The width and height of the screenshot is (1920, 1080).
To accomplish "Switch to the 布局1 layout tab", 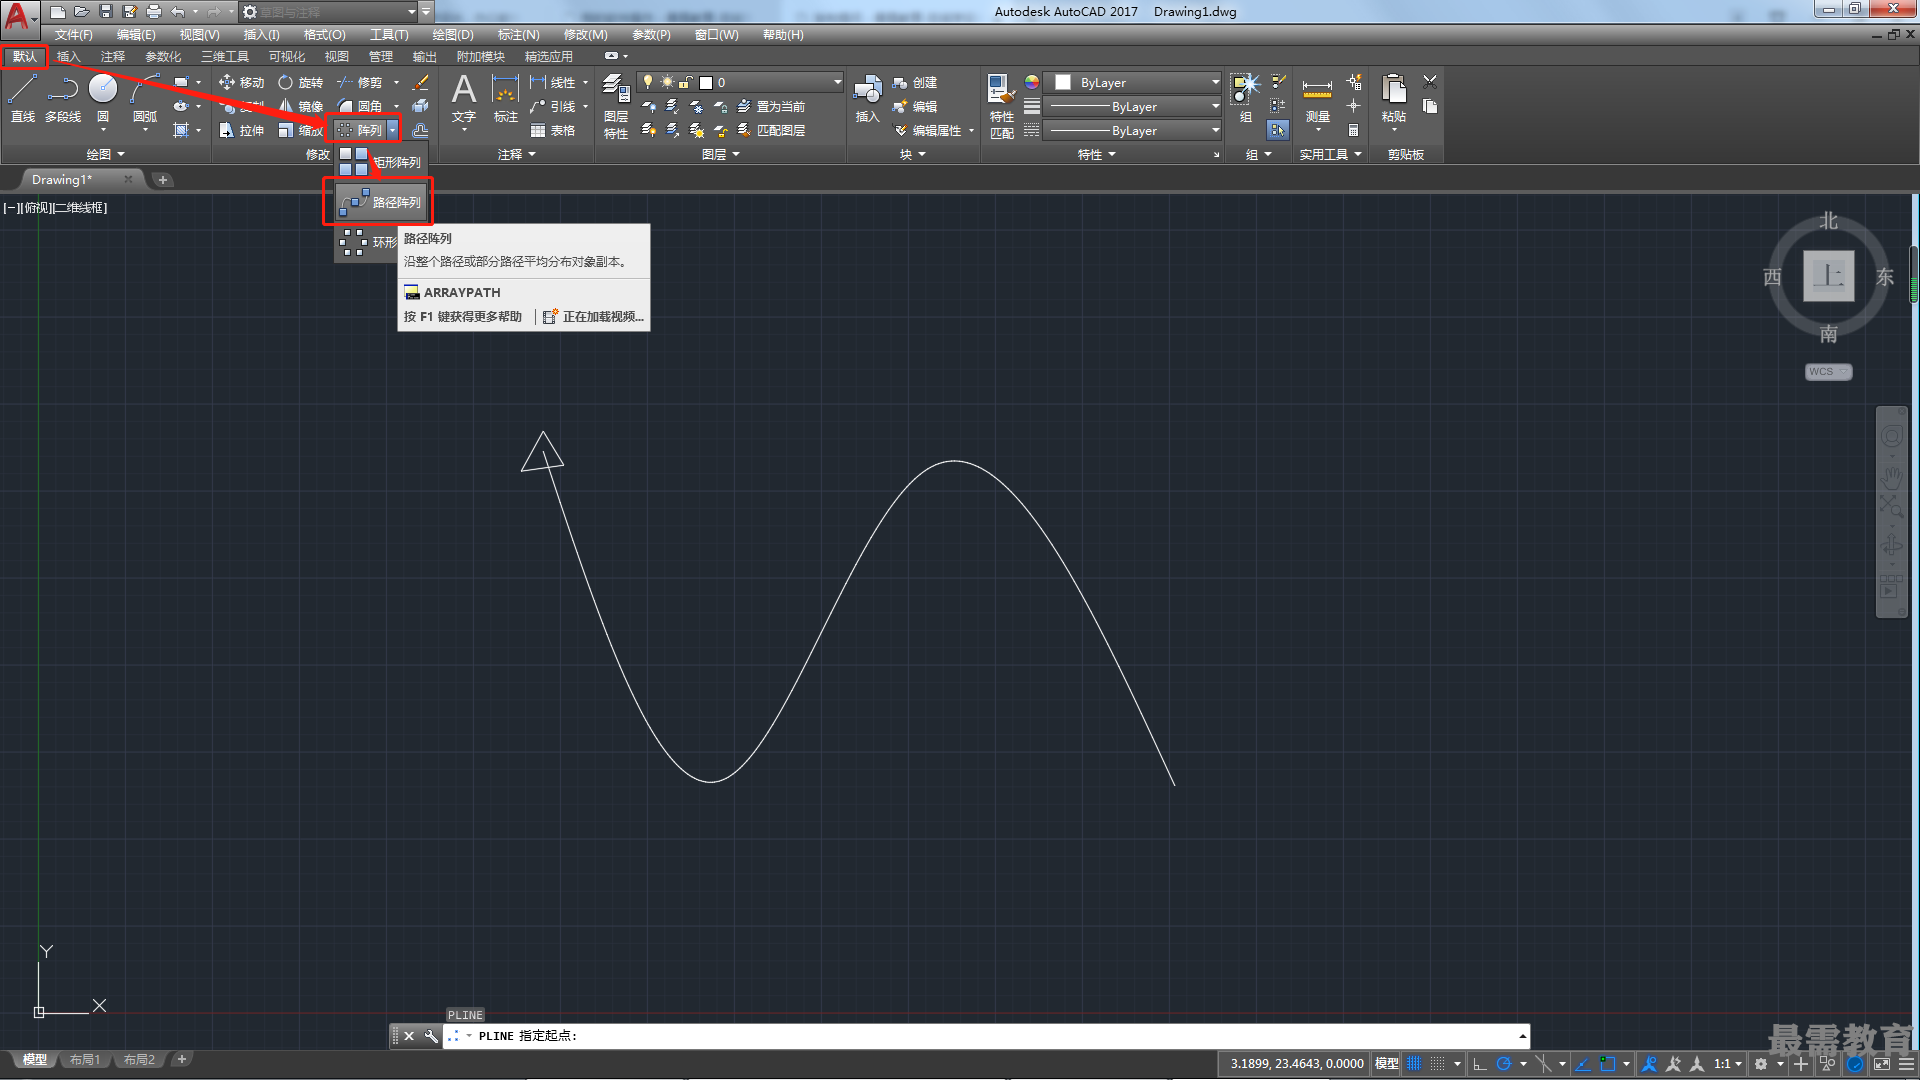I will [x=85, y=1059].
